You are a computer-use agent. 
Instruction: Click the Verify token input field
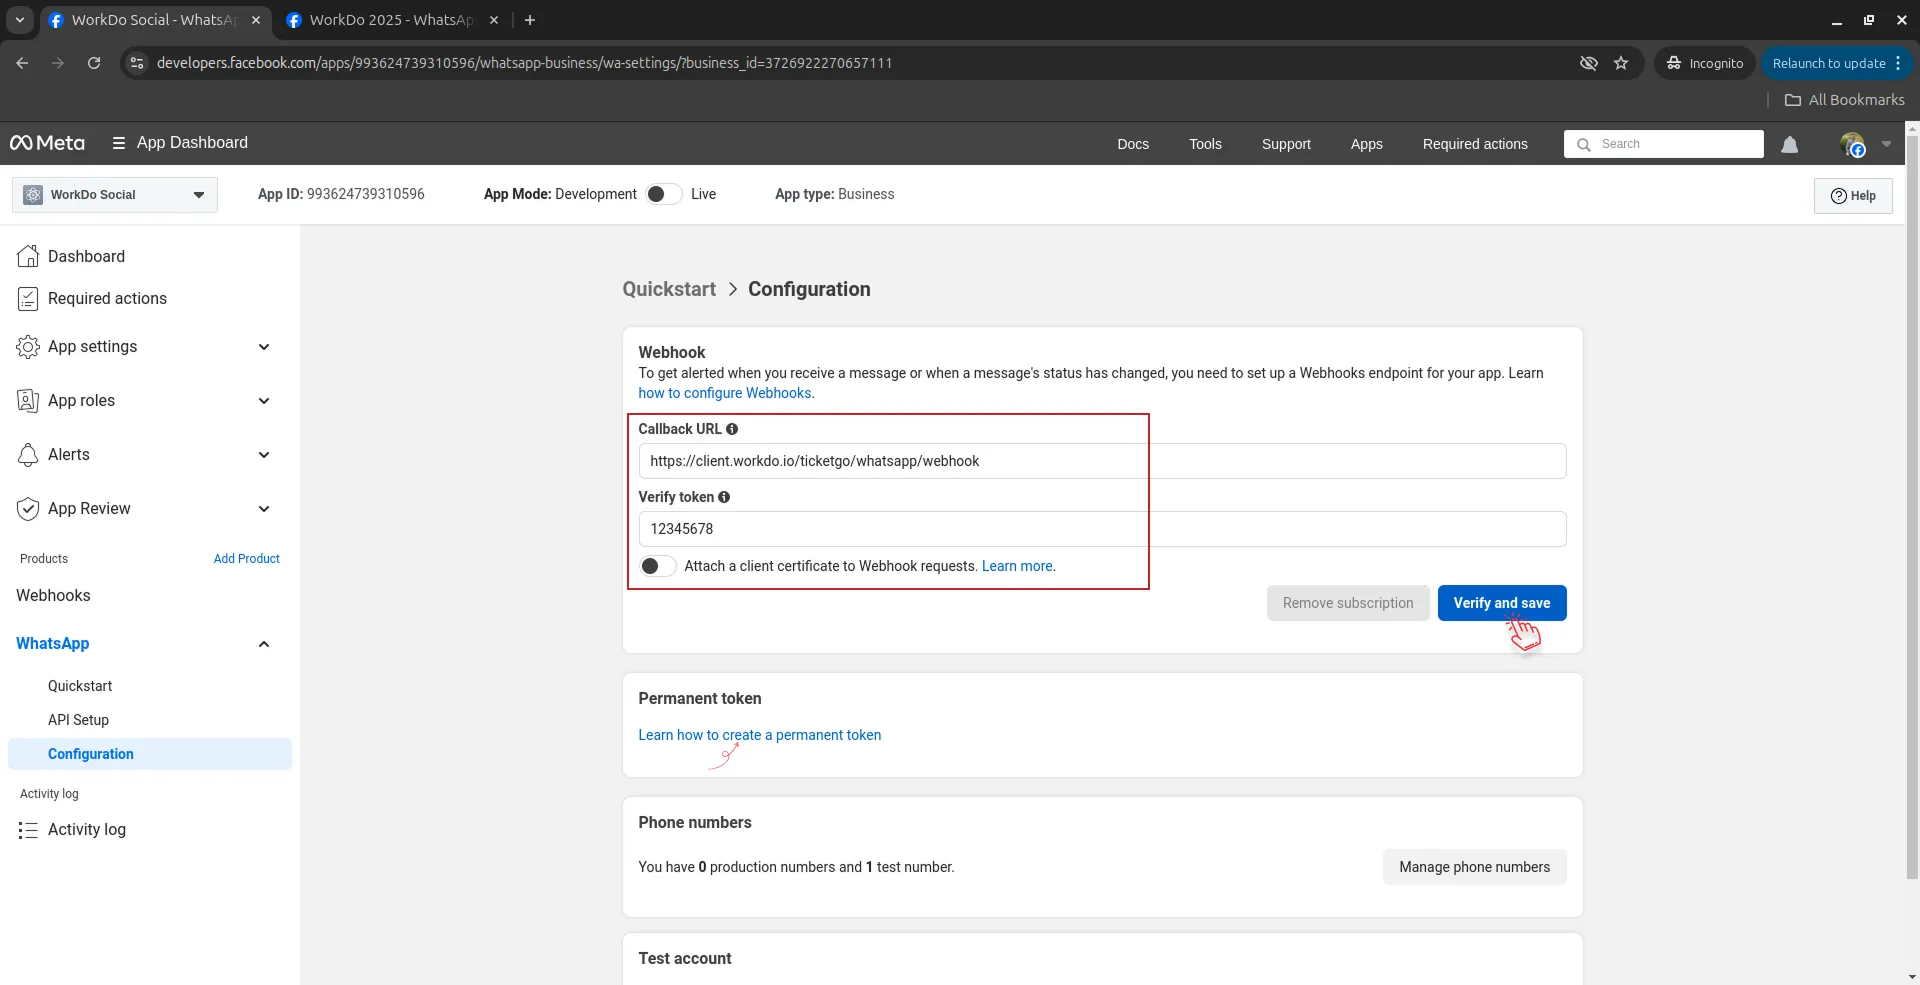coord(1101,529)
